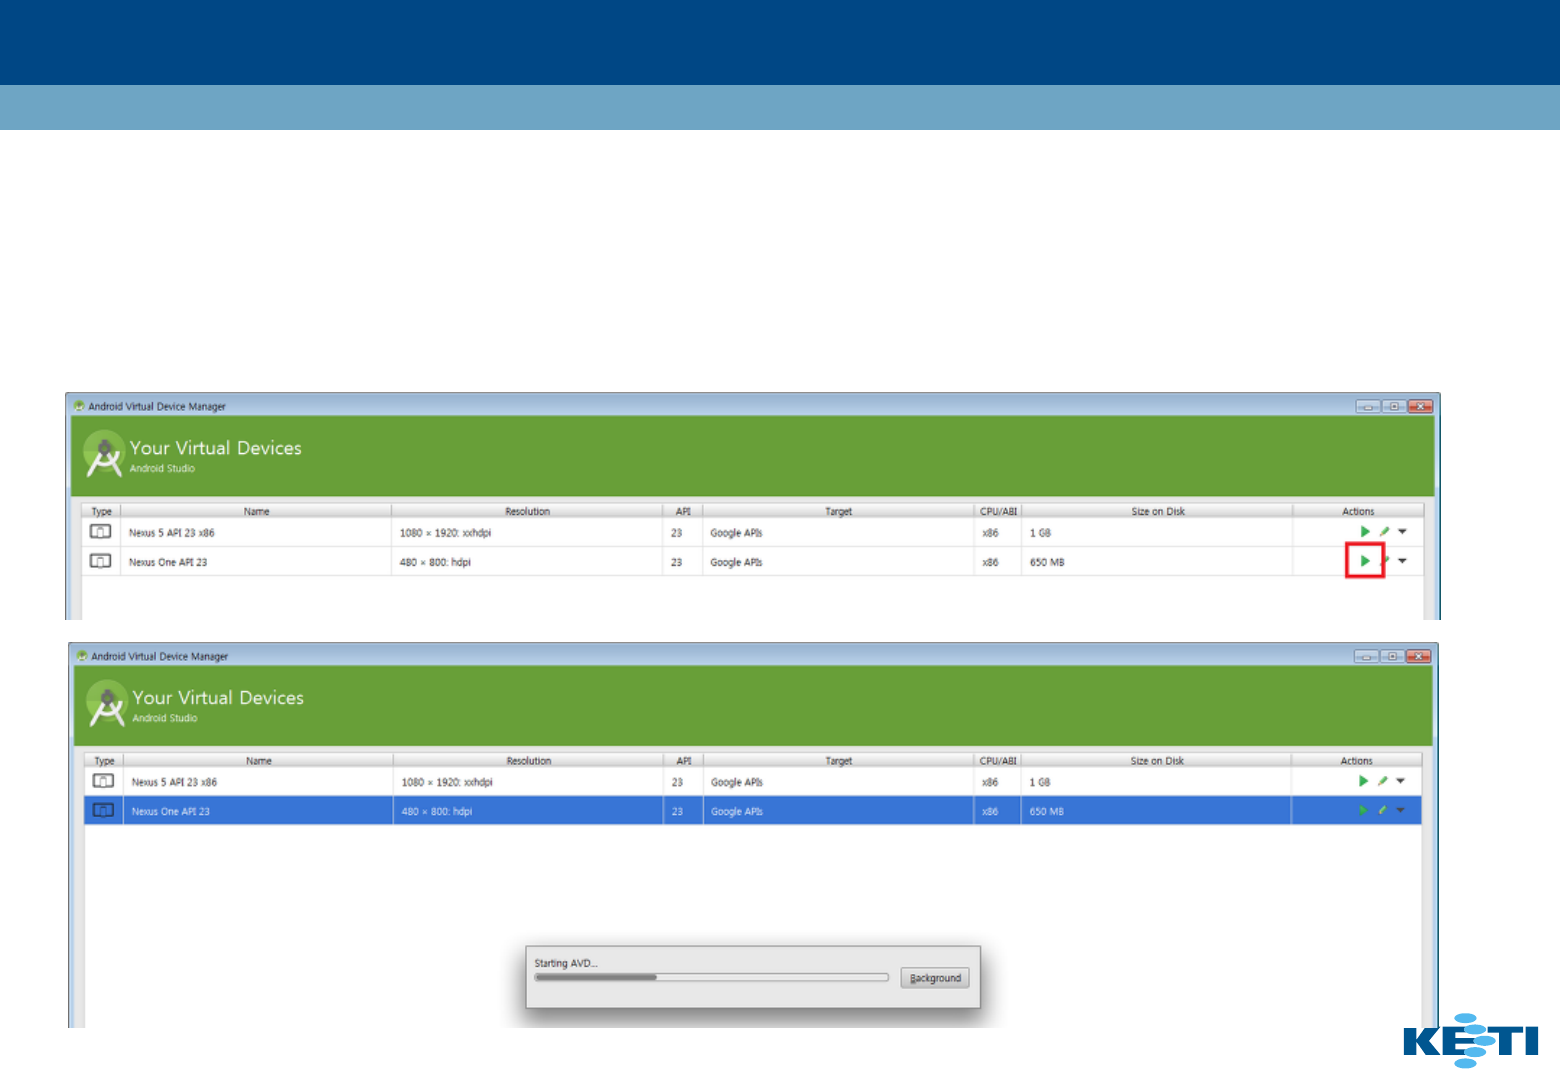Click "1080 × 1920: xxhdpi" cell in upper window
The width and height of the screenshot is (1560, 1080).
[445, 533]
